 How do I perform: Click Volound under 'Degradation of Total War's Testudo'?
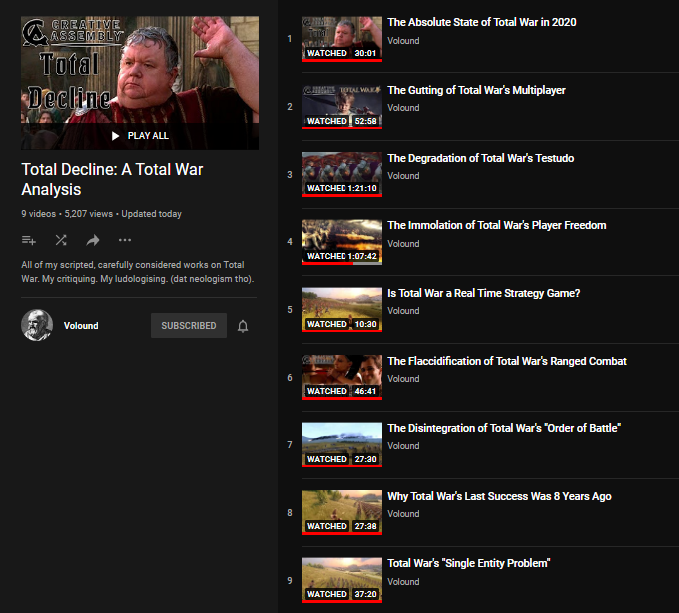(x=403, y=176)
